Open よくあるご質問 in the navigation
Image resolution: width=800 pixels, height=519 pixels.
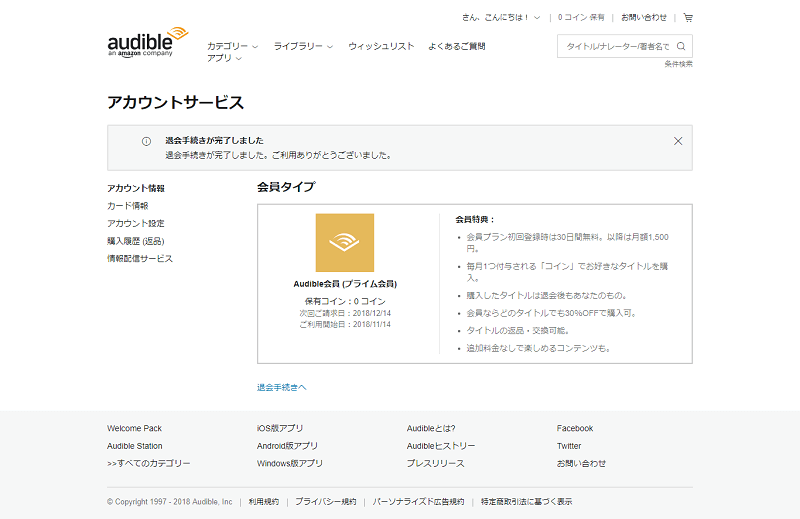[457, 46]
